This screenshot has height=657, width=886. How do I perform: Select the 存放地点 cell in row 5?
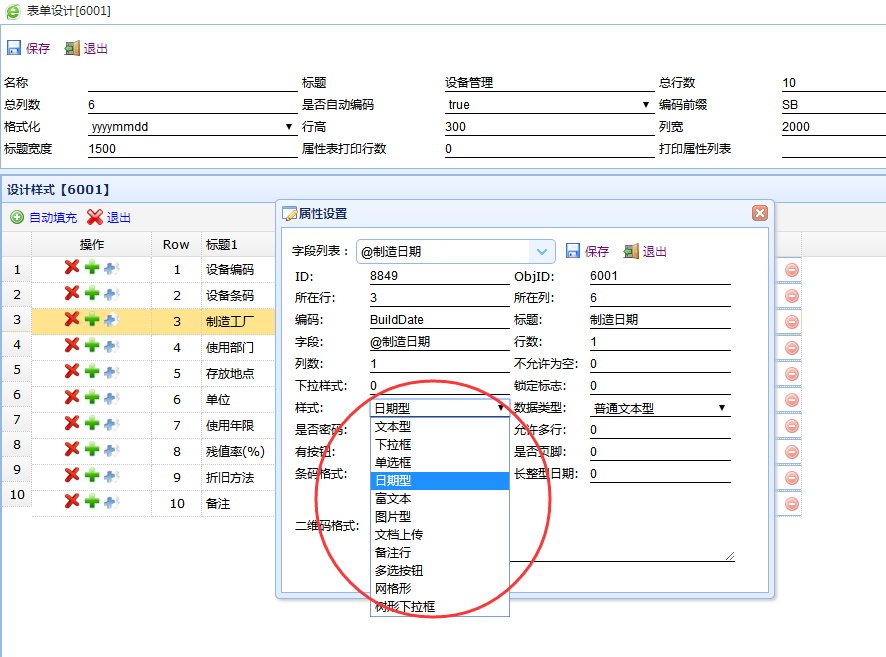(x=229, y=373)
